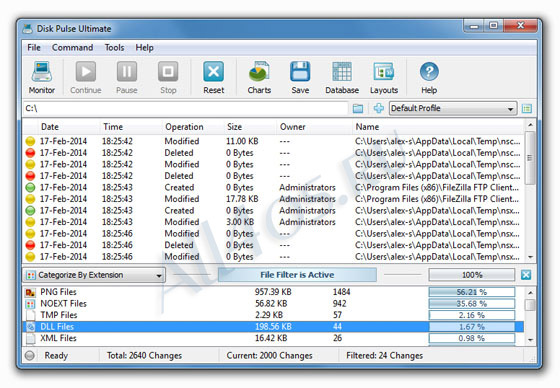Click the NOEXT Files 35.68 % bar

pos(472,304)
